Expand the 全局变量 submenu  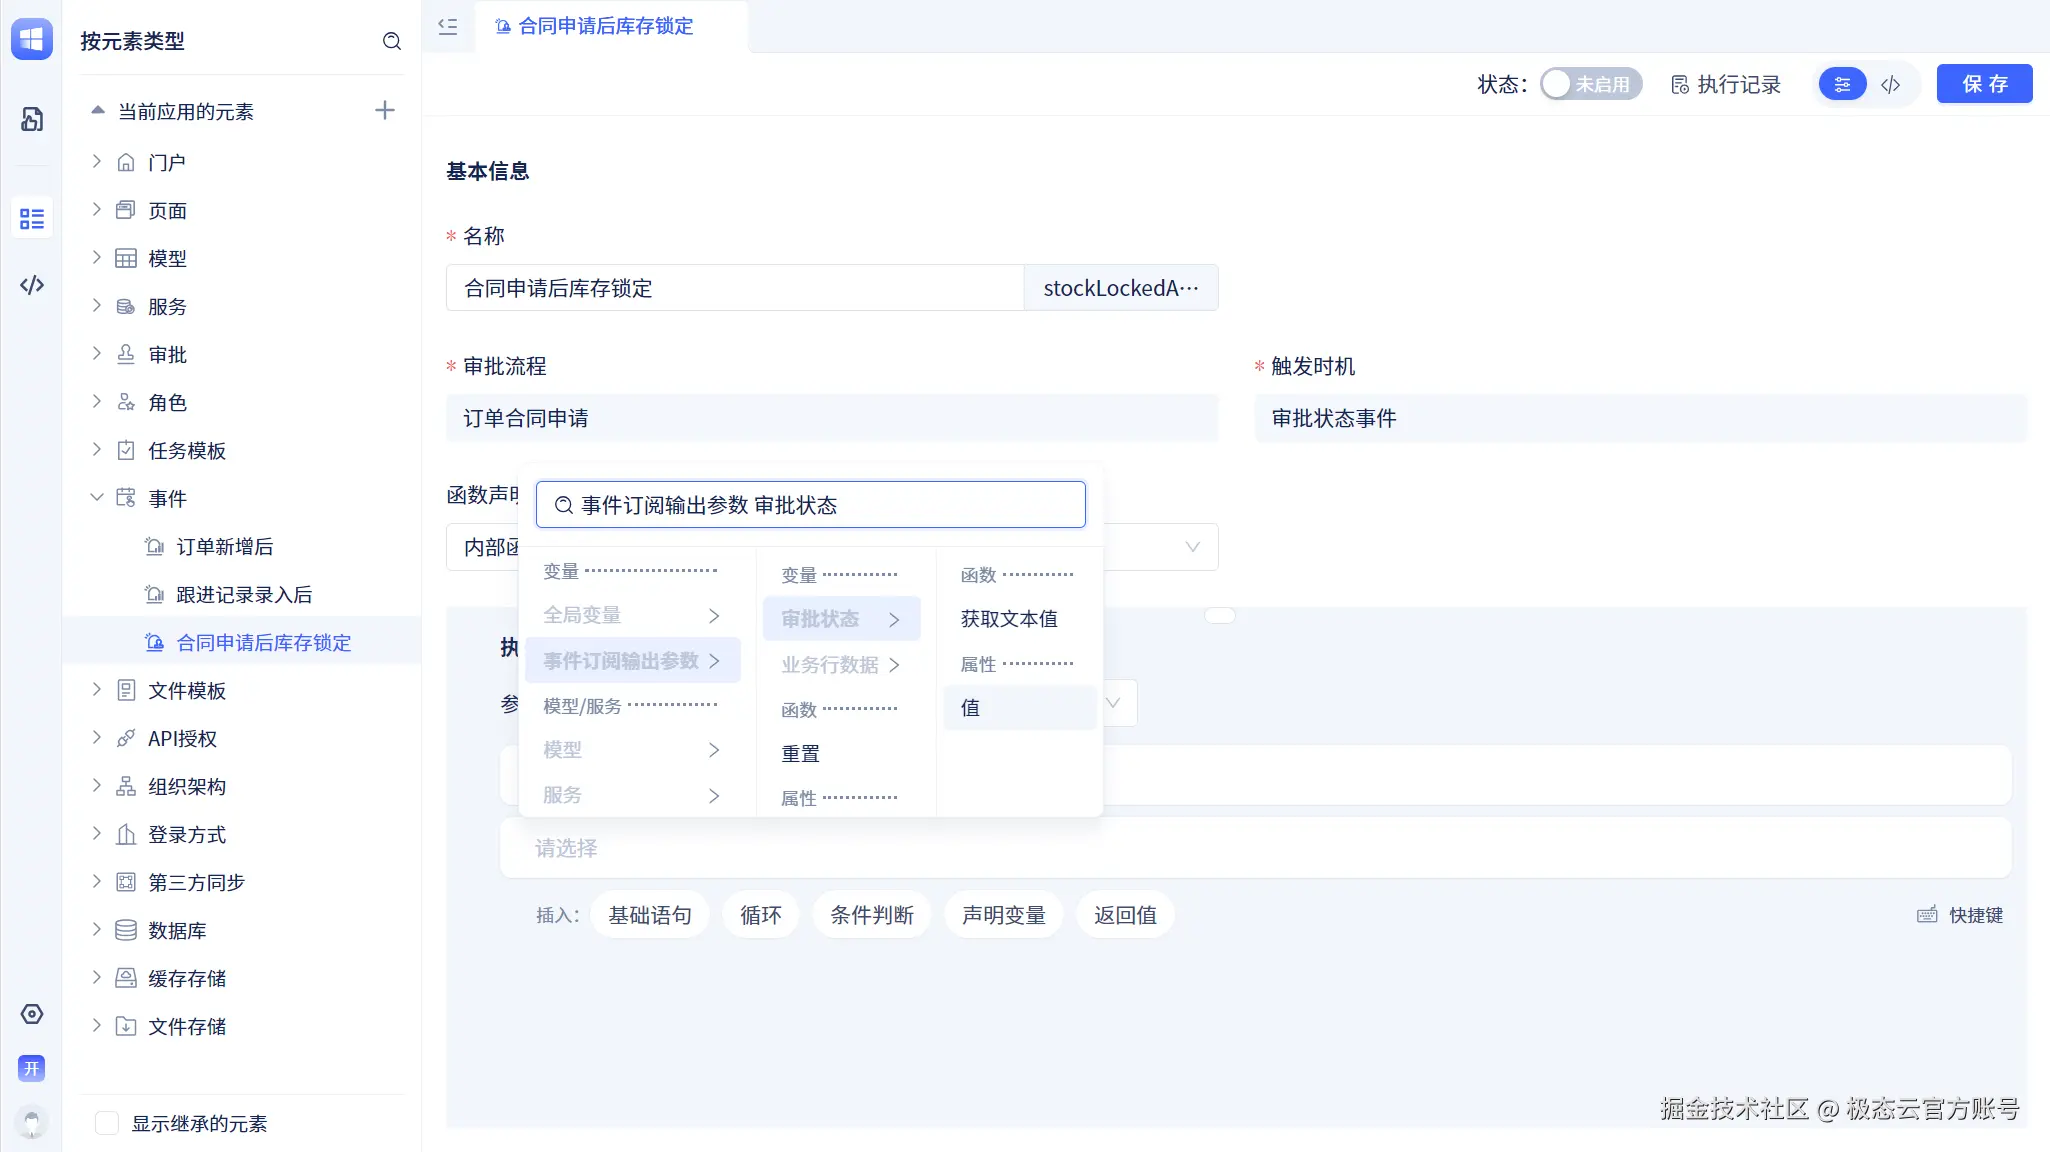(632, 615)
